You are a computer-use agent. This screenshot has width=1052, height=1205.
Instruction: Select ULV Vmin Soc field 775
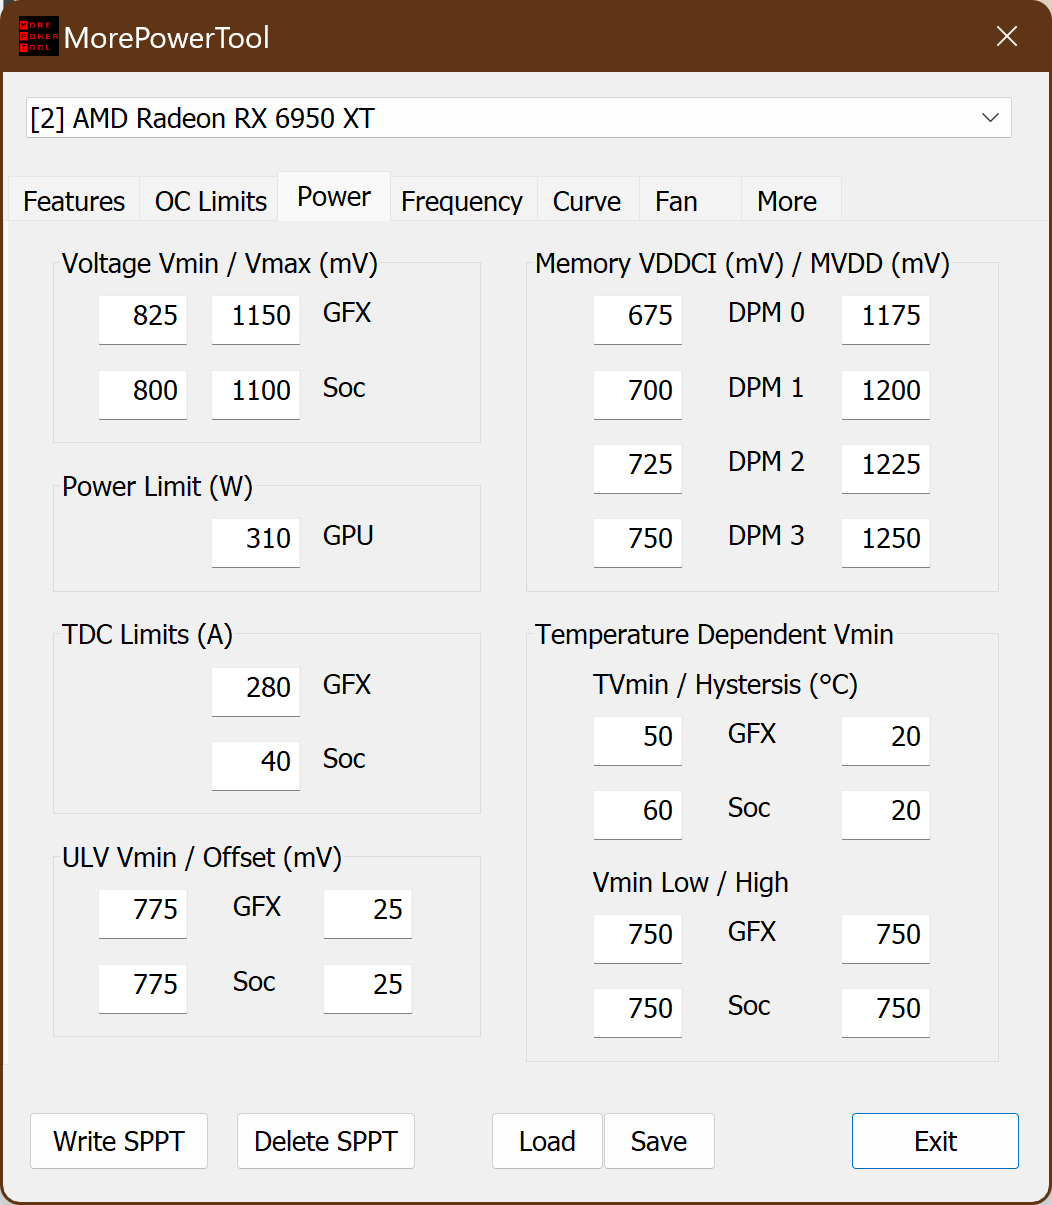pyautogui.click(x=143, y=988)
